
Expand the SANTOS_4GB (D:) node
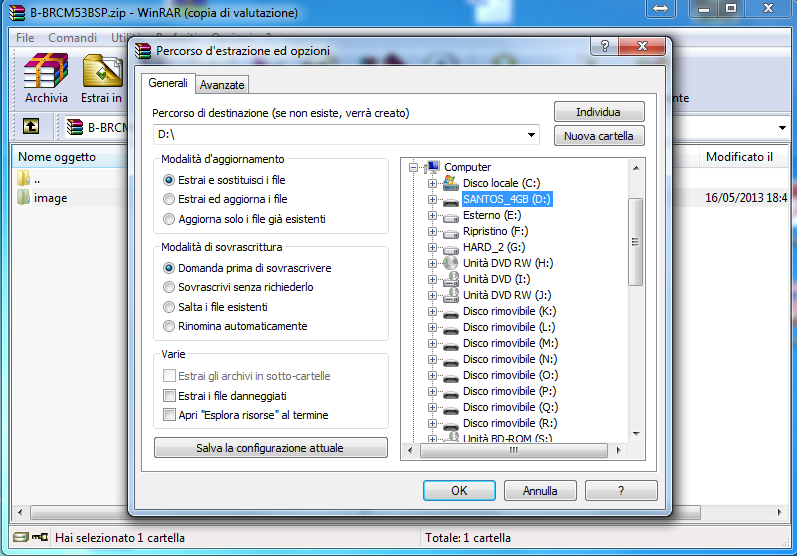[432, 199]
